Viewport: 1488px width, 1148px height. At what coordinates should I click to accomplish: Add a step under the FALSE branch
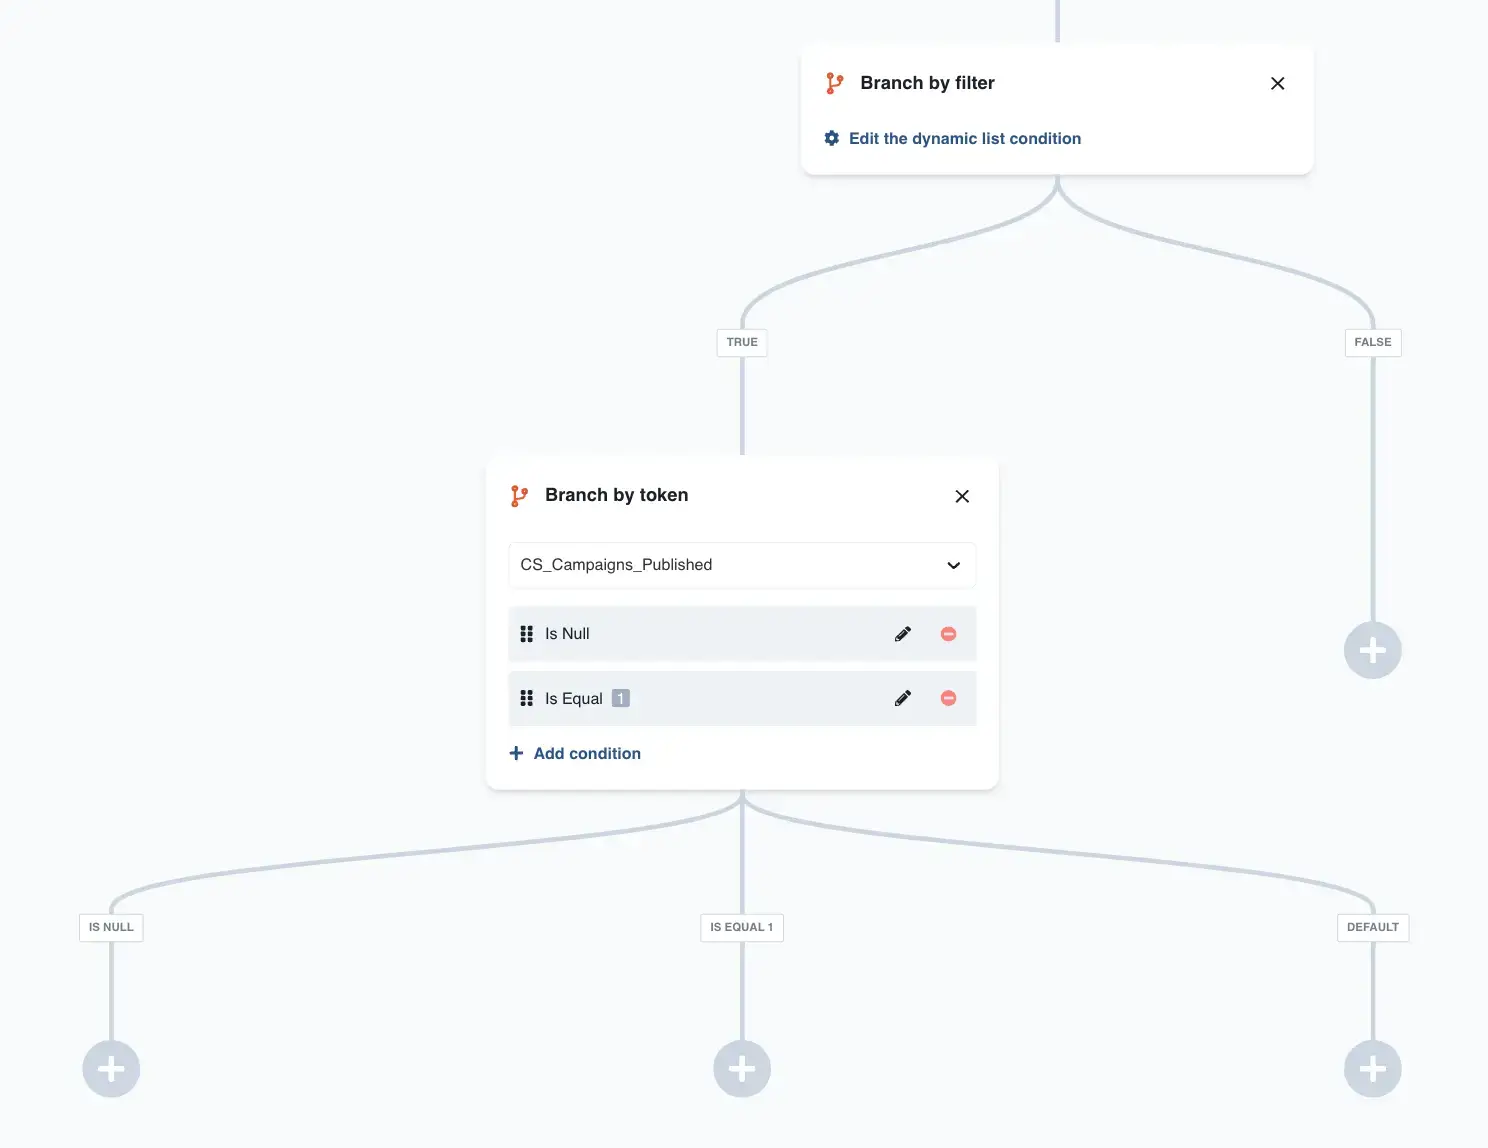click(x=1373, y=650)
